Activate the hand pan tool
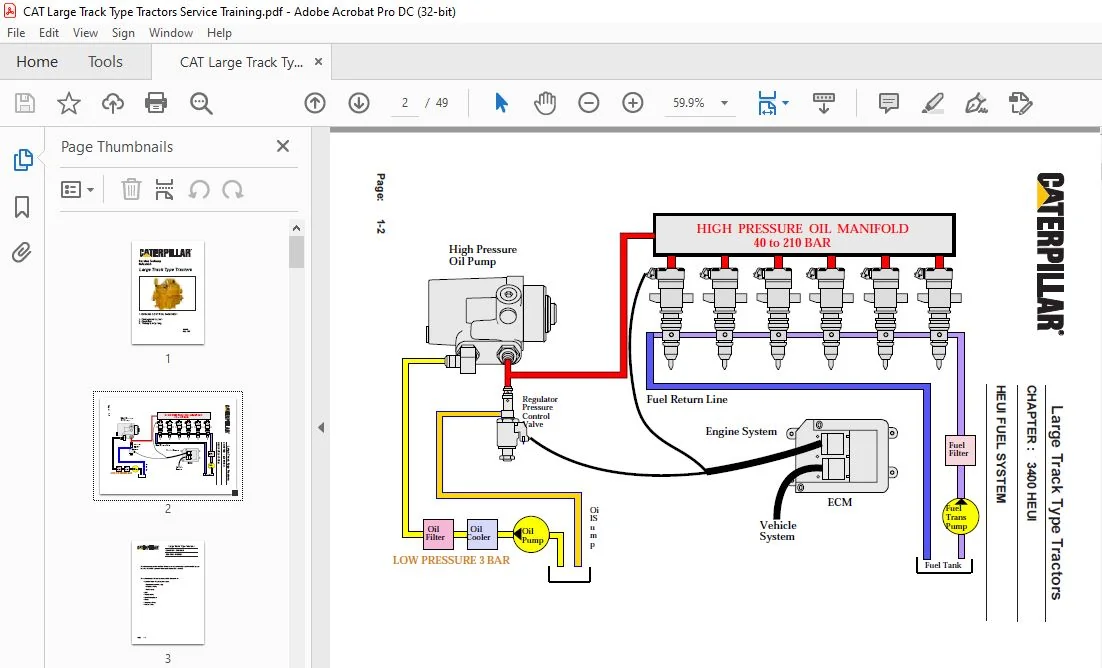The image size is (1102, 668). pyautogui.click(x=545, y=103)
